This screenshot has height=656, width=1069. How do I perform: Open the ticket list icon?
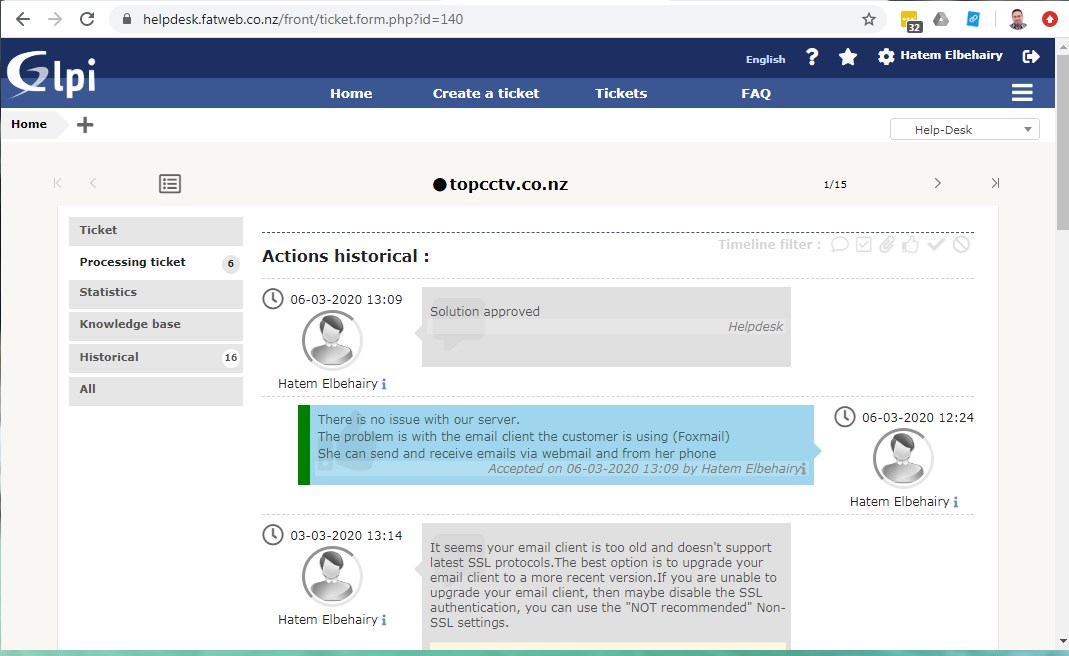coord(170,184)
